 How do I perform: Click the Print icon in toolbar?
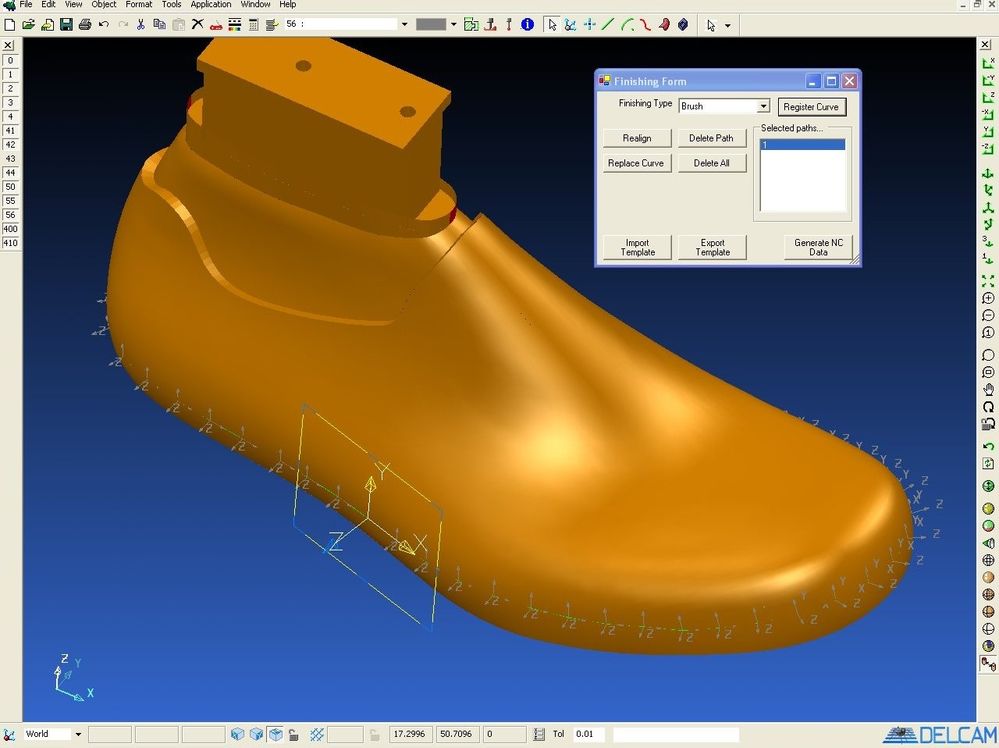coord(85,24)
